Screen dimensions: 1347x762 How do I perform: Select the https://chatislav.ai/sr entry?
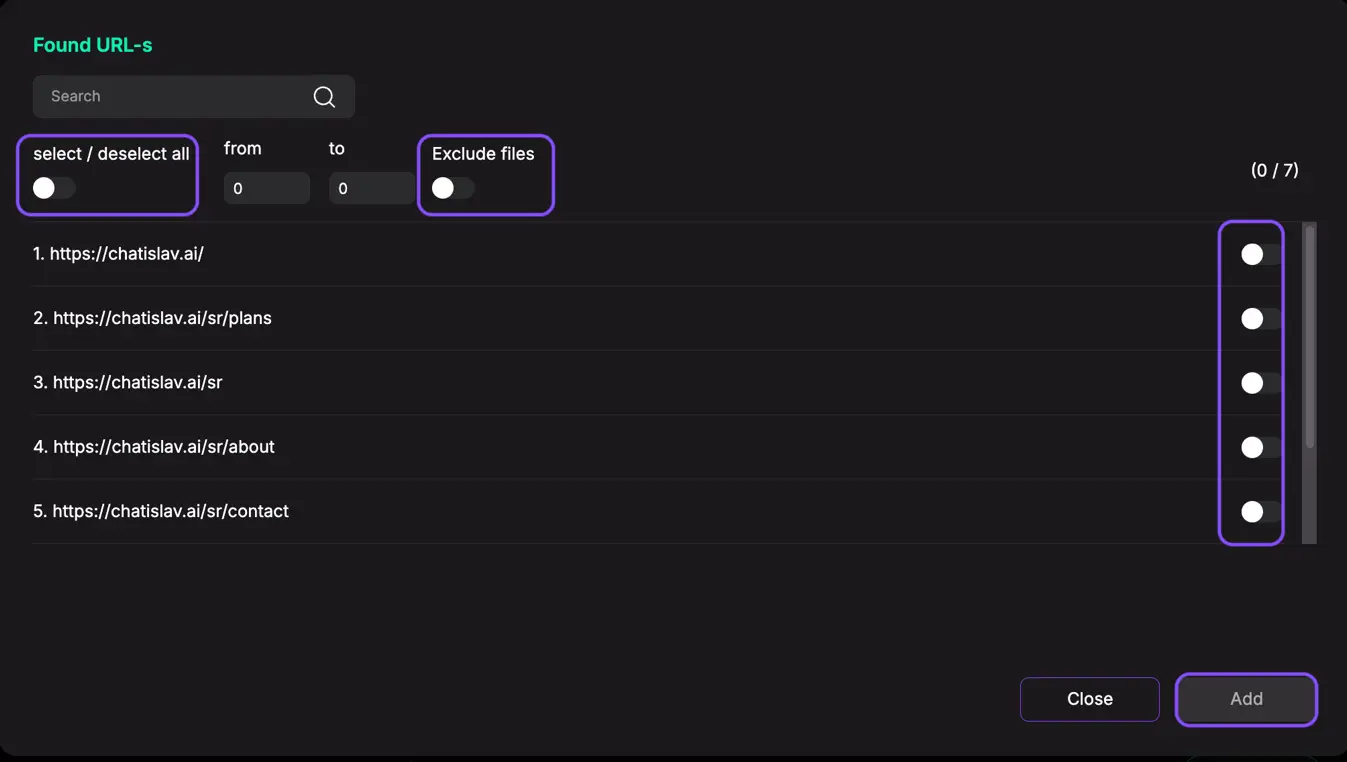pos(127,382)
